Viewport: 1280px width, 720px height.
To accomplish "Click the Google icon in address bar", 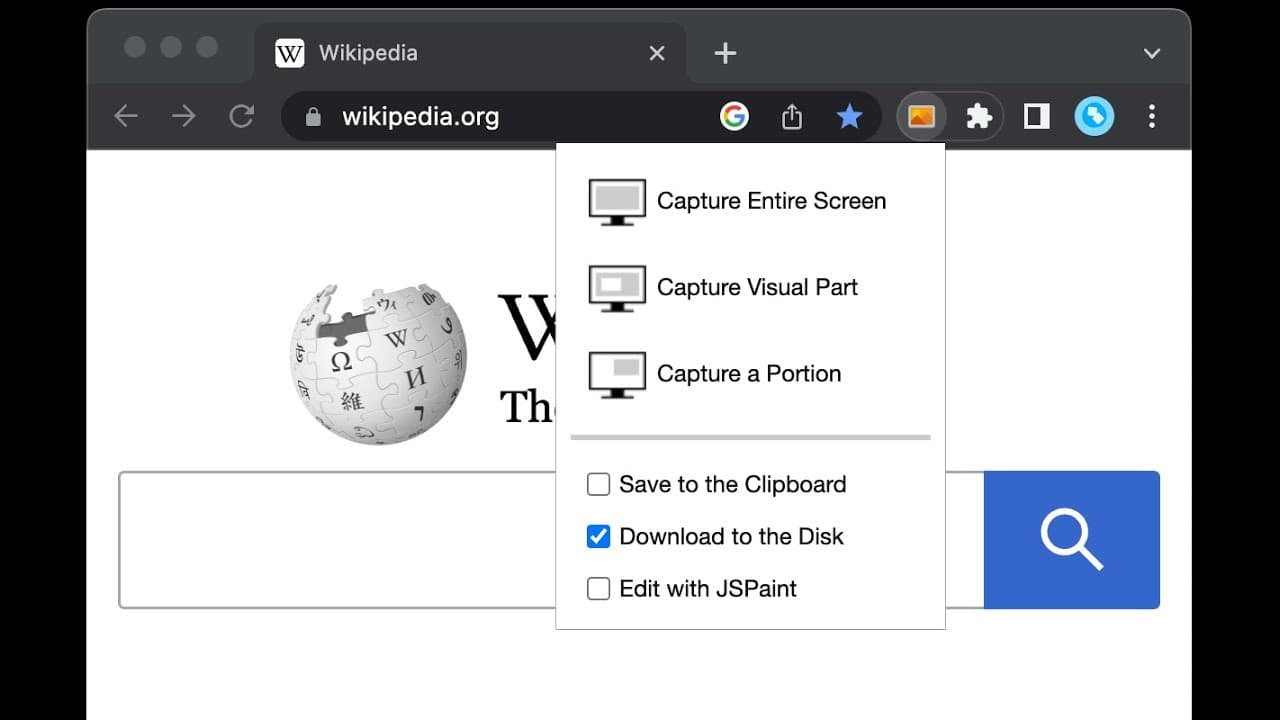I will click(734, 117).
